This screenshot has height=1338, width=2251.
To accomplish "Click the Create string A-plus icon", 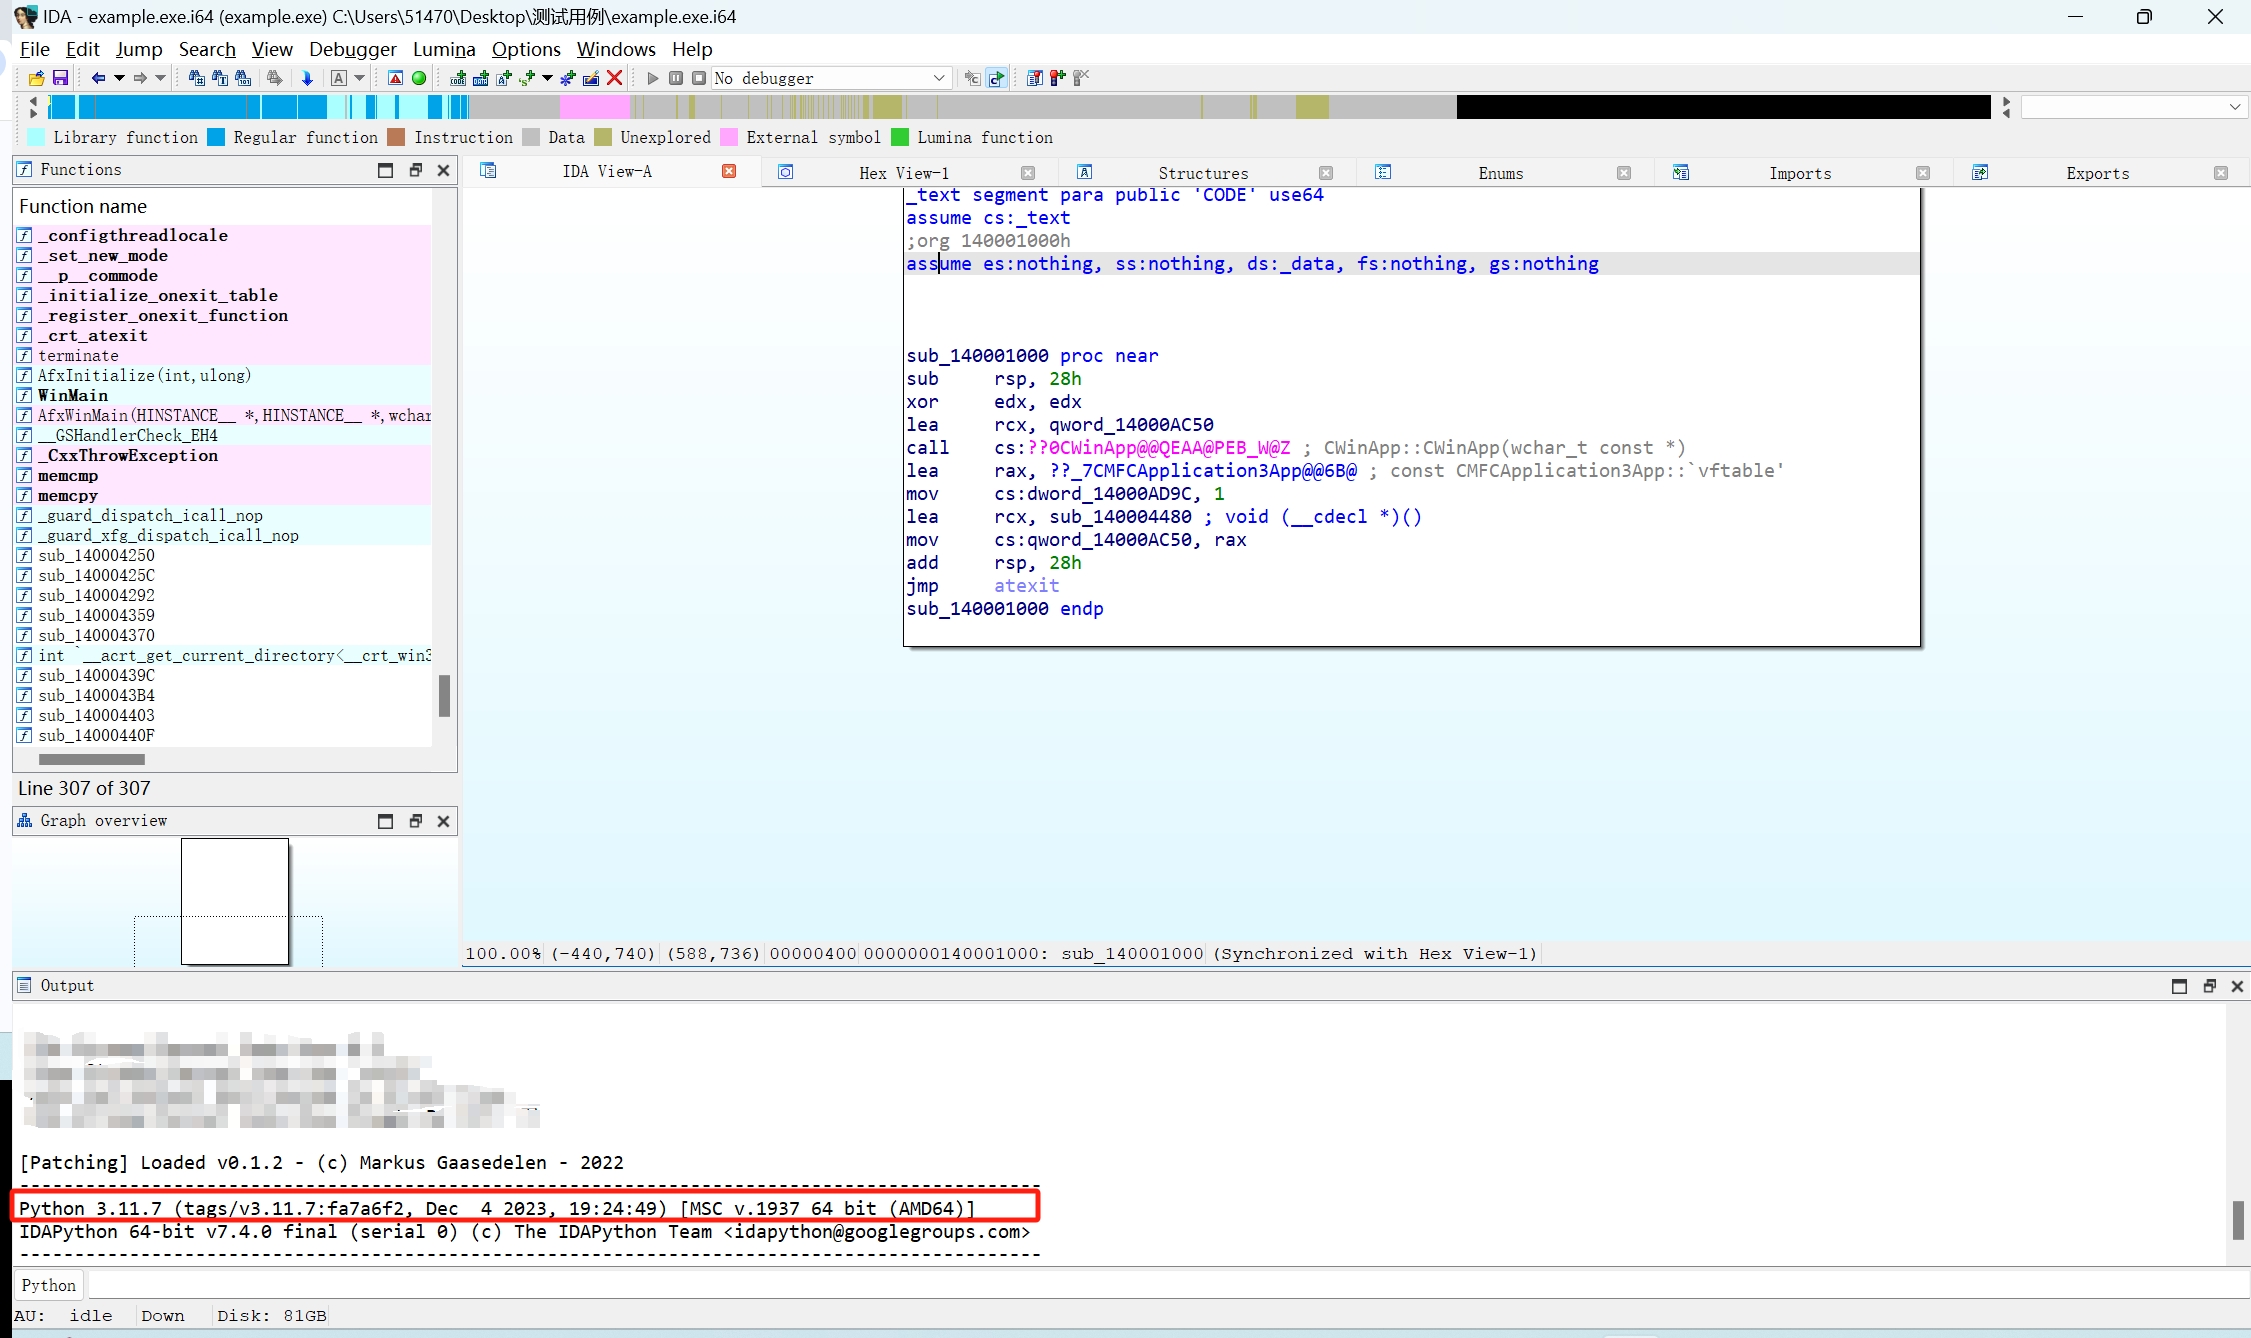I will point(504,78).
